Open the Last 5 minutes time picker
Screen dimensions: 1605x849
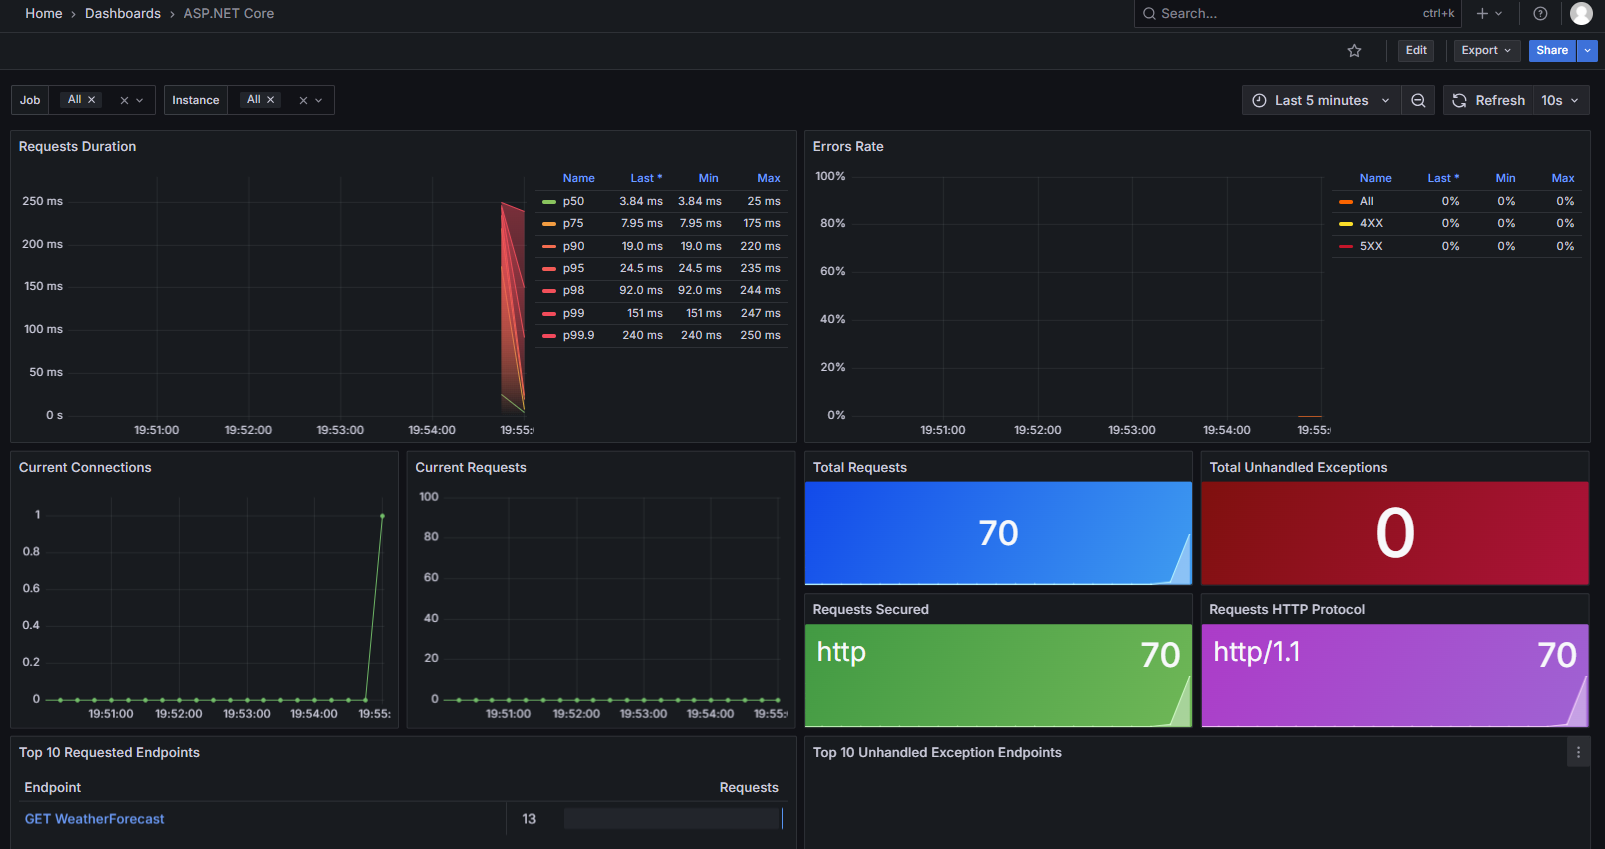1320,100
